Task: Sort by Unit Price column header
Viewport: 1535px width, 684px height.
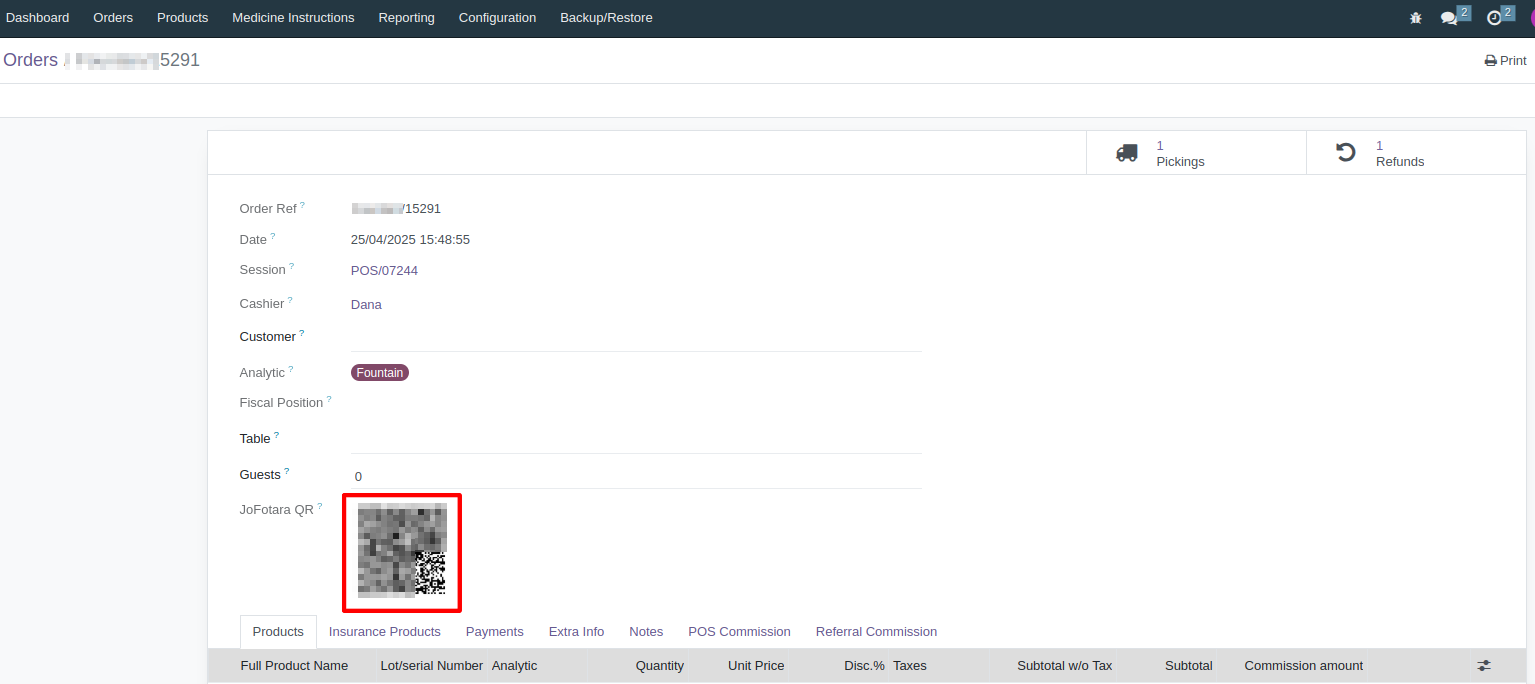Action: pyautogui.click(x=756, y=666)
